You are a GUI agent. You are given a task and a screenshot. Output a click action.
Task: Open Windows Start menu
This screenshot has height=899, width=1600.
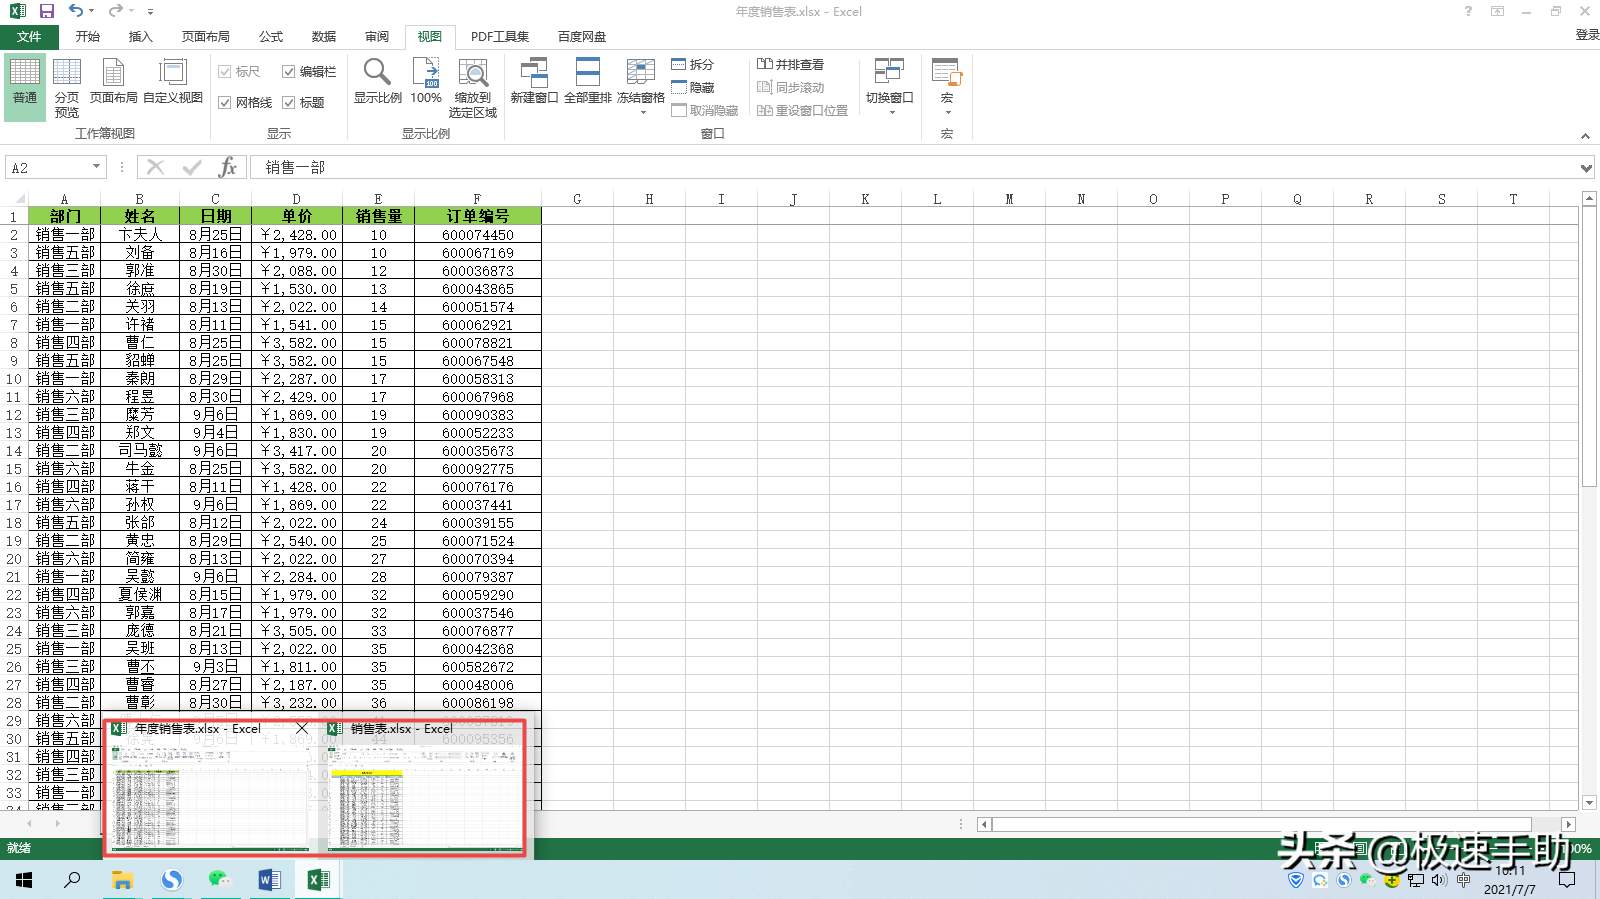pos(24,880)
